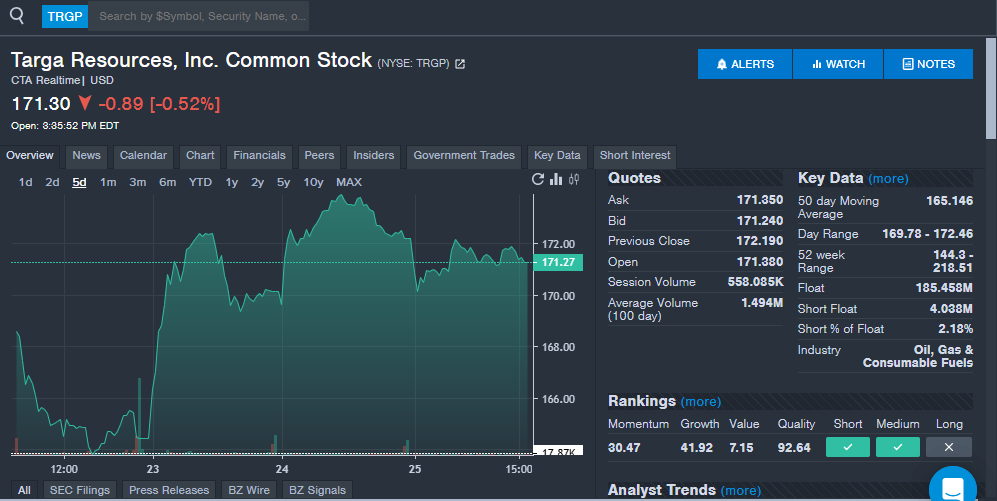Click the search magnifier icon
Image resolution: width=997 pixels, height=501 pixels.
click(x=17, y=16)
